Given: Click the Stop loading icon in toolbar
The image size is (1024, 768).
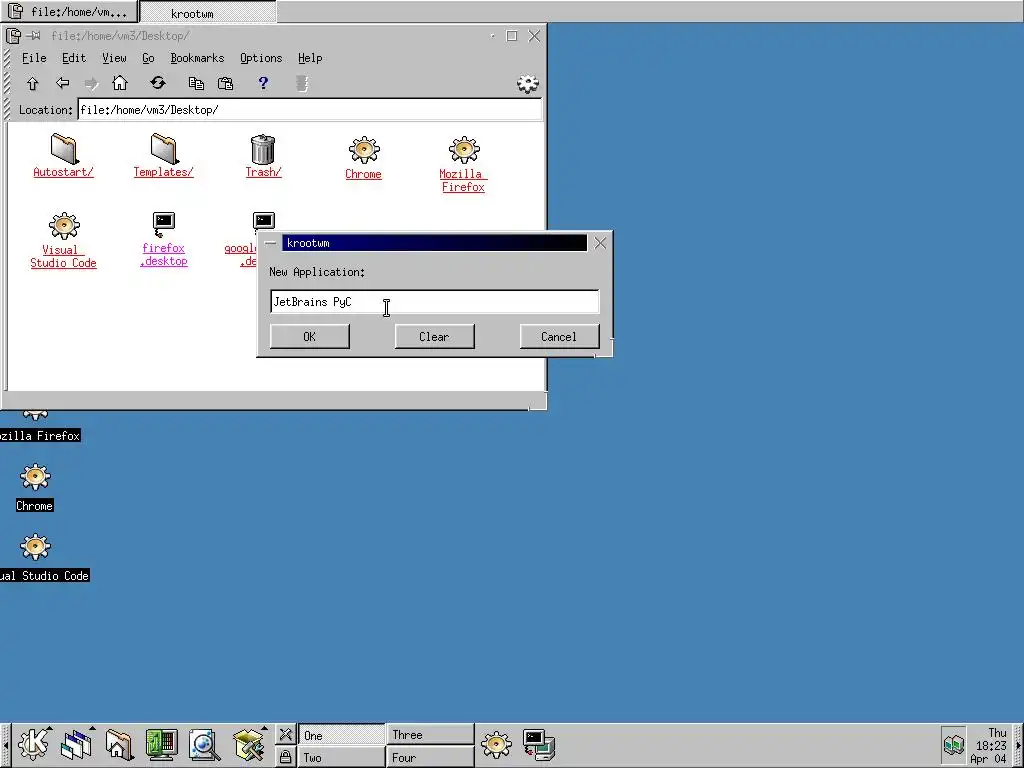Looking at the screenshot, I should (x=302, y=83).
